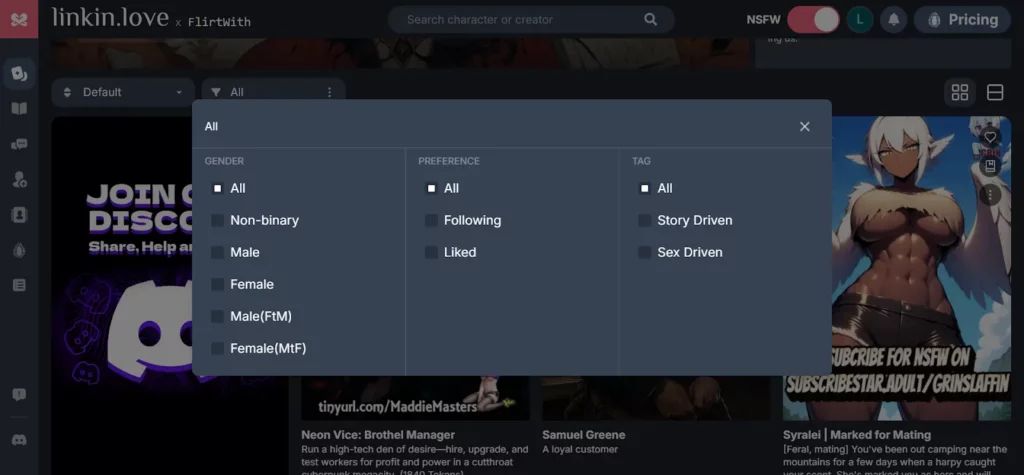Open the Samuel Greene character title
Image resolution: width=1024 pixels, height=475 pixels.
tap(583, 434)
